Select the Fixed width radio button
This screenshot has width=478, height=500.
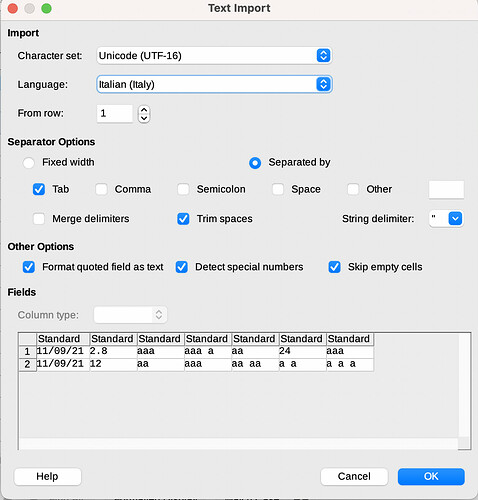point(28,163)
